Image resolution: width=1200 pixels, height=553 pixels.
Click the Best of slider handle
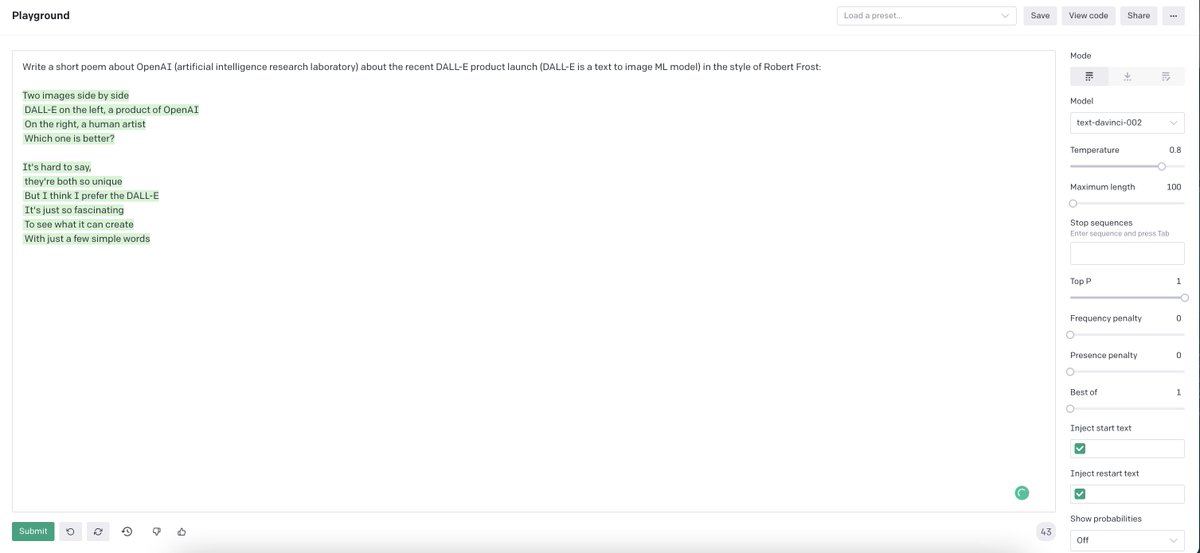[x=1070, y=408]
